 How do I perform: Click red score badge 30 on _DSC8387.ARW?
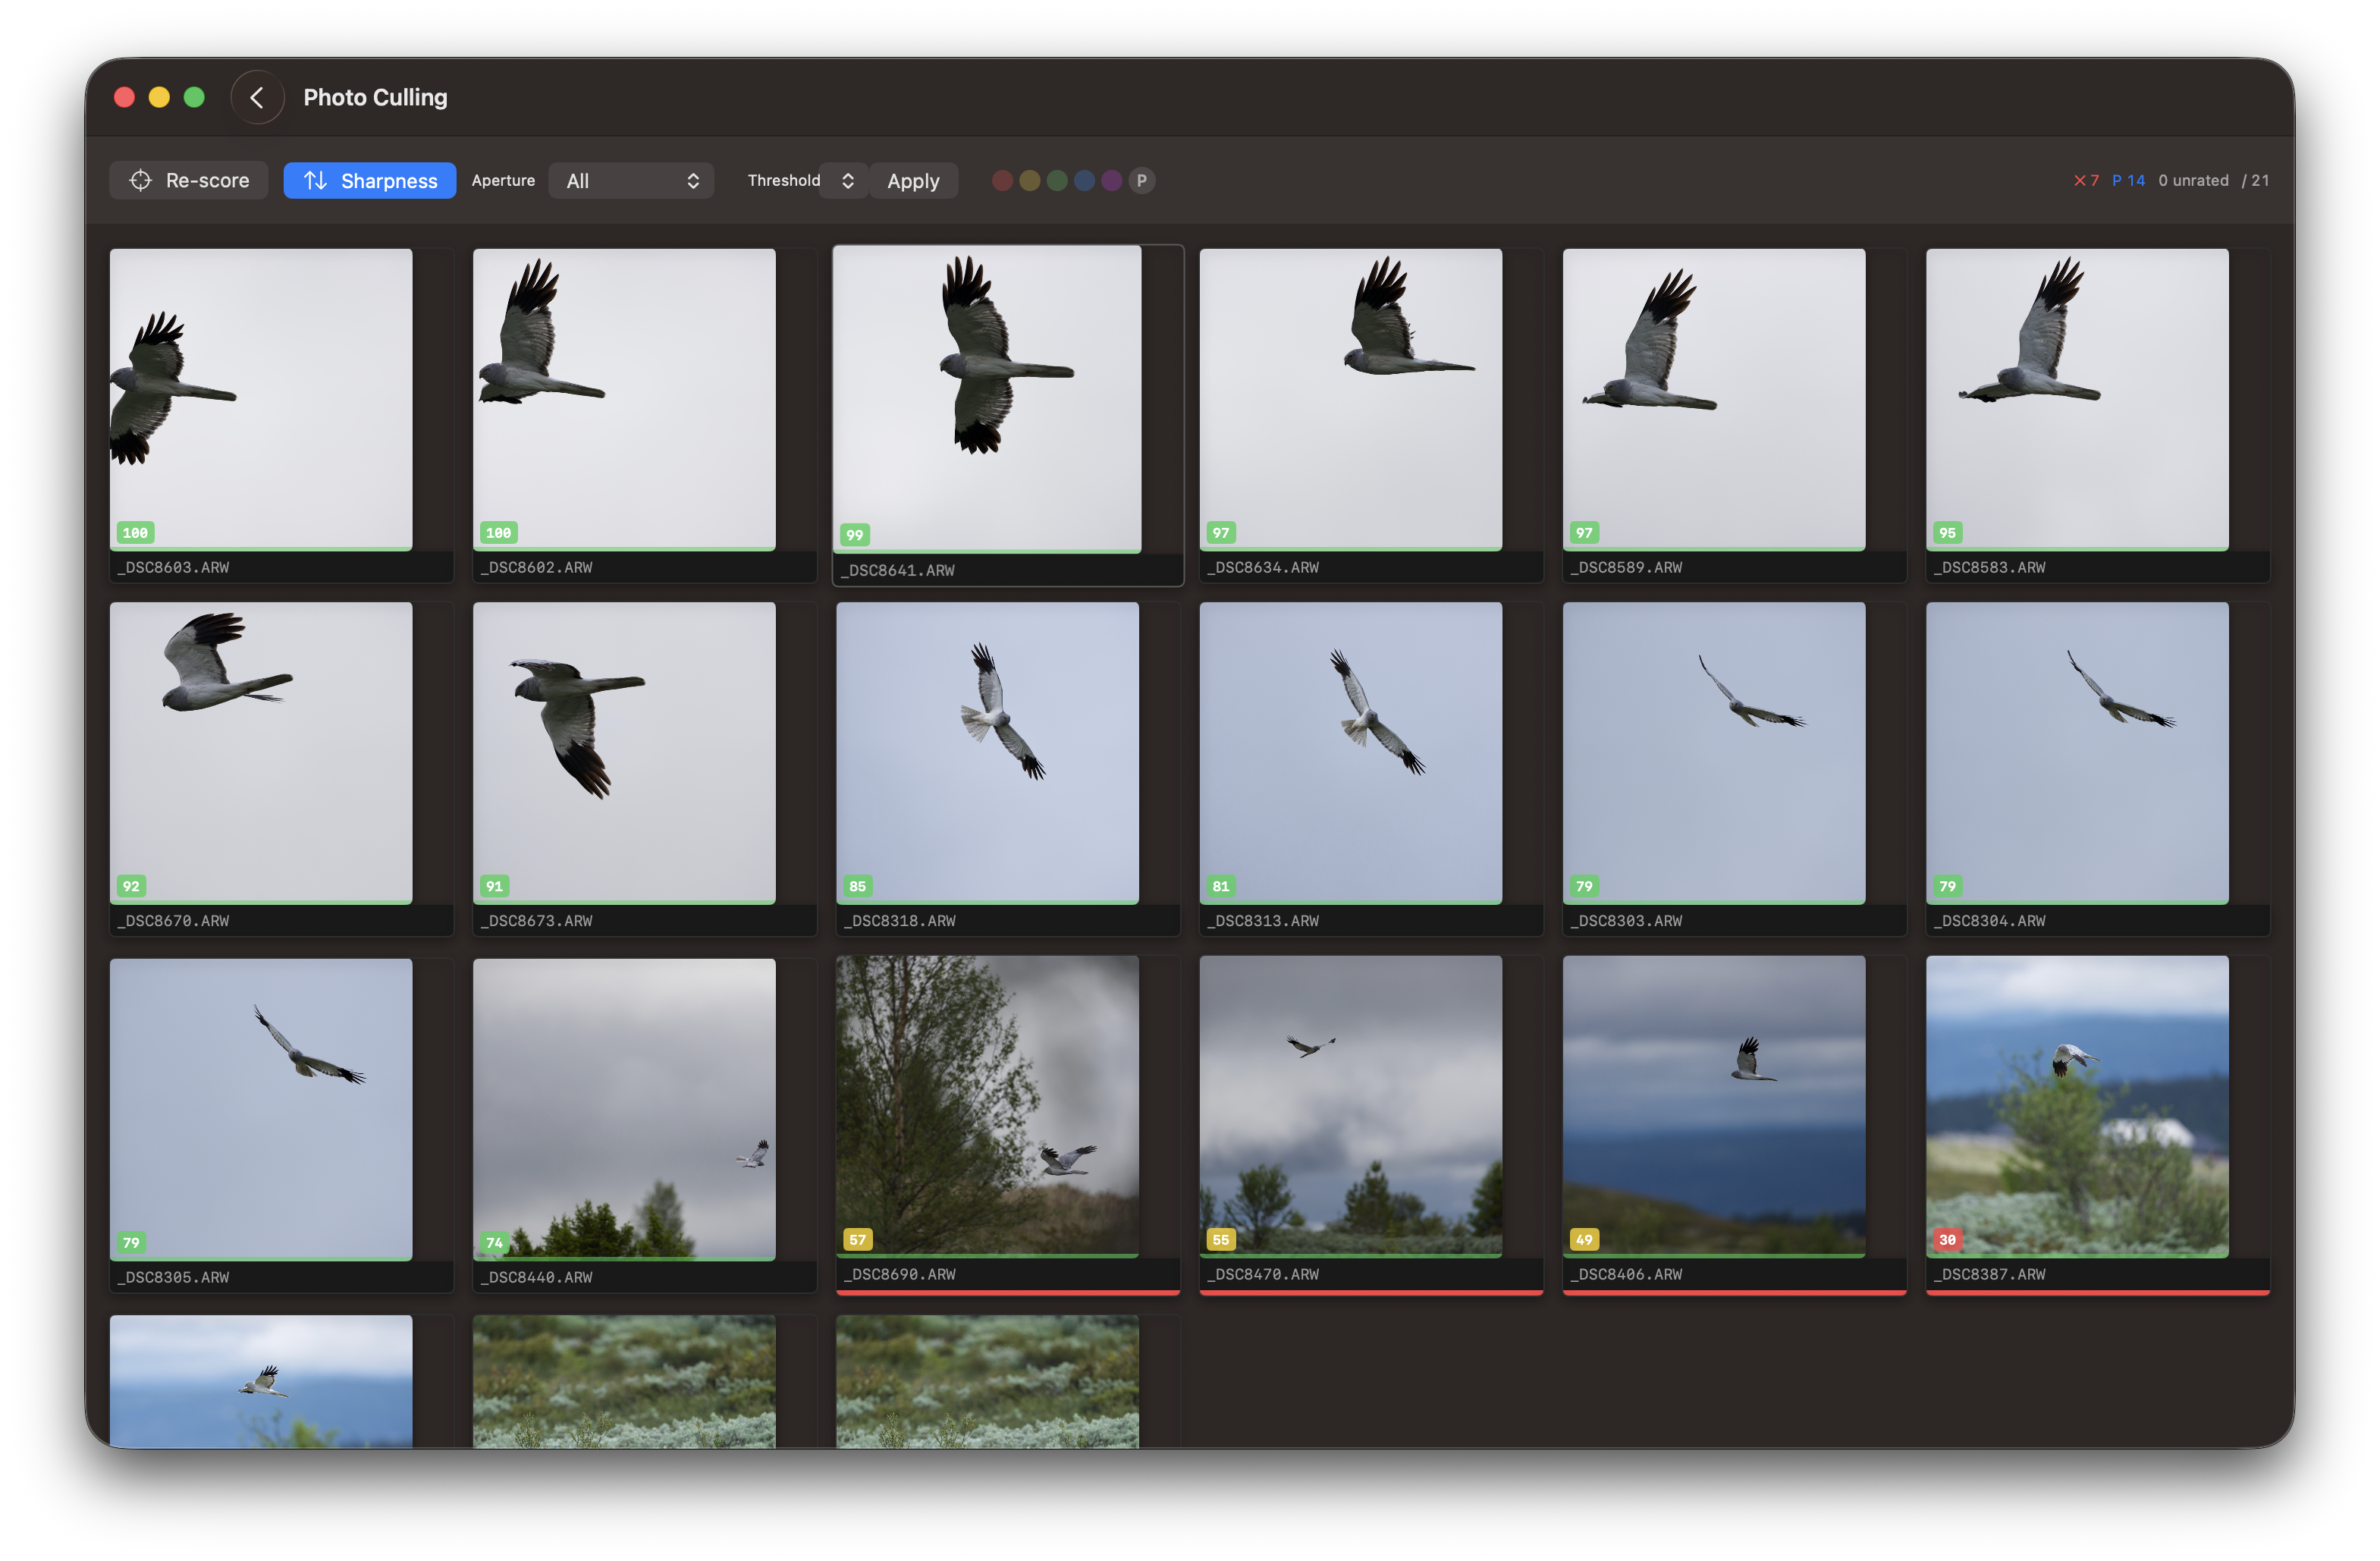coord(1946,1239)
